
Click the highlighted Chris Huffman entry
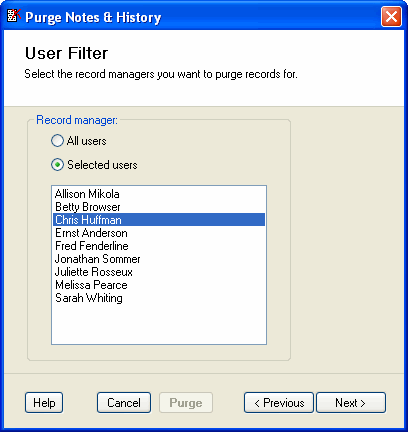[159, 220]
